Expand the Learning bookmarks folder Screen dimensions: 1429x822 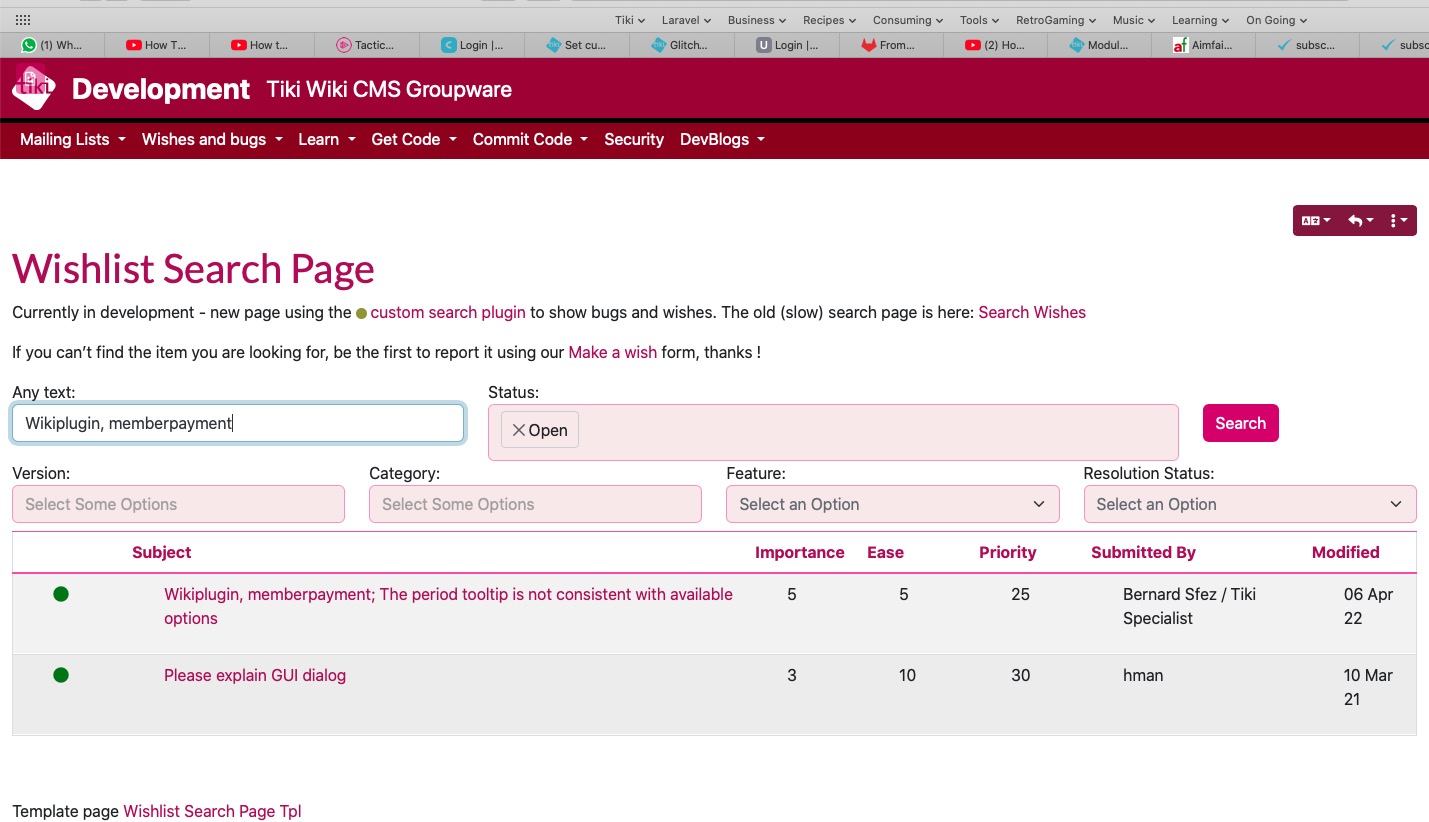click(x=1201, y=20)
